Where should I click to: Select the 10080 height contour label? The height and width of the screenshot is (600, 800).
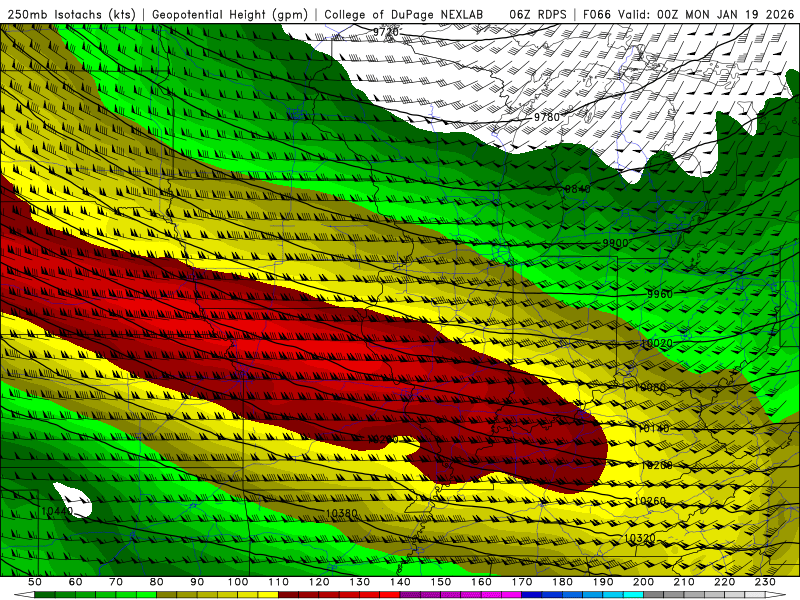(650, 388)
